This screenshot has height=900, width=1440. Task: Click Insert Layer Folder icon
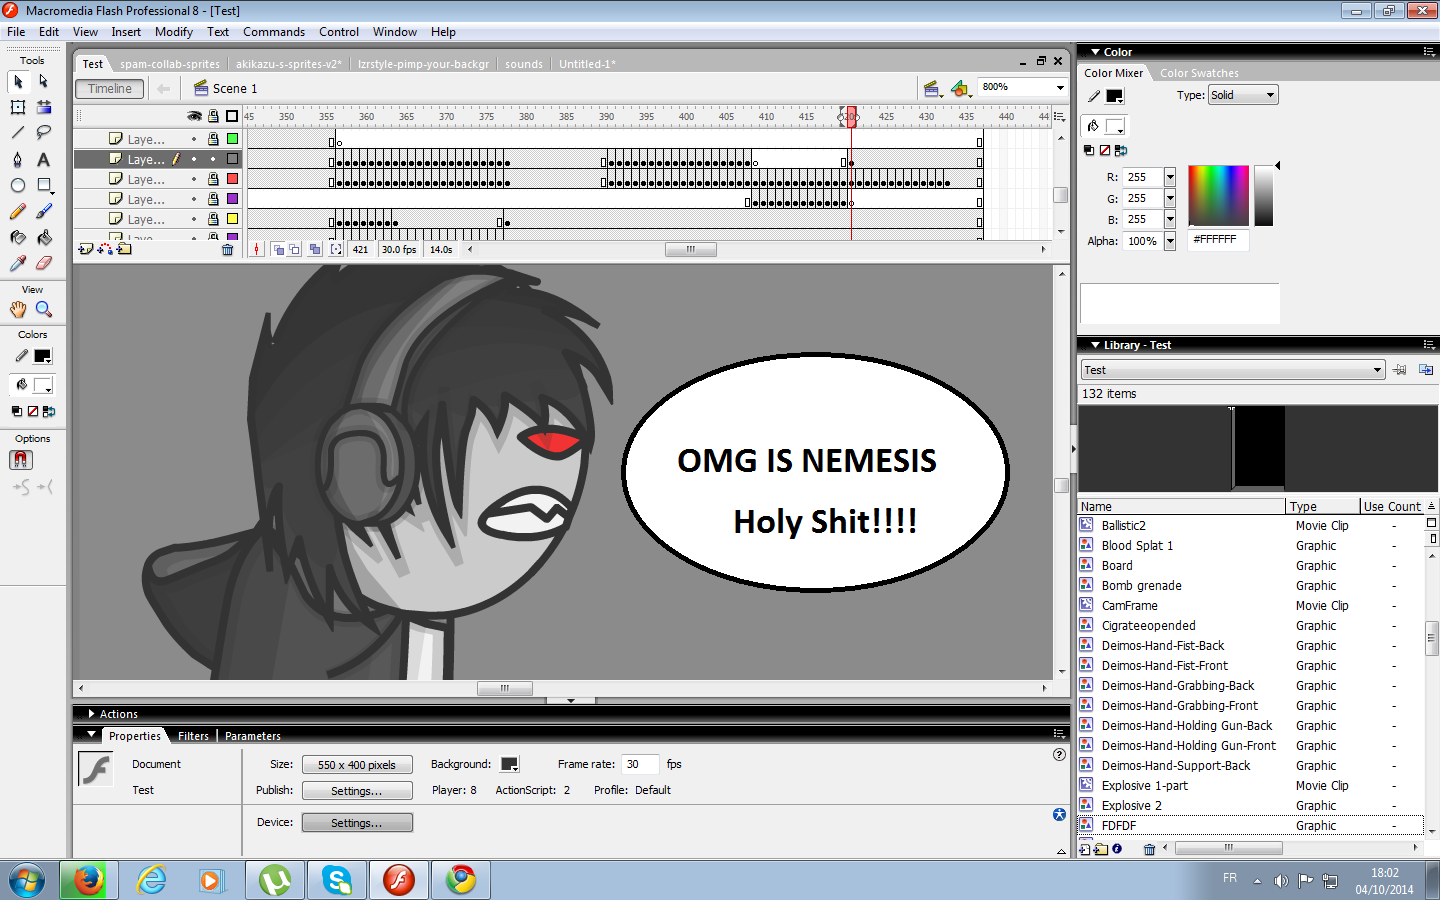point(124,249)
